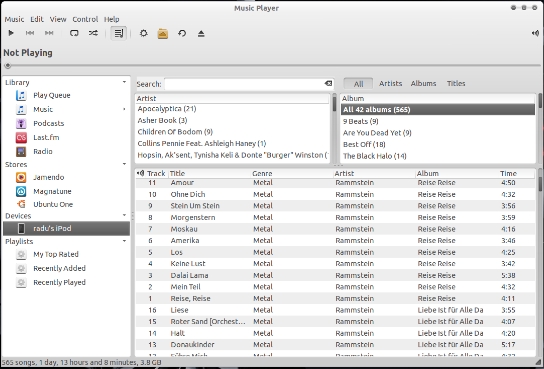Screen dimensions: 544x369
Task: Open the Music menu
Action: (14, 19)
